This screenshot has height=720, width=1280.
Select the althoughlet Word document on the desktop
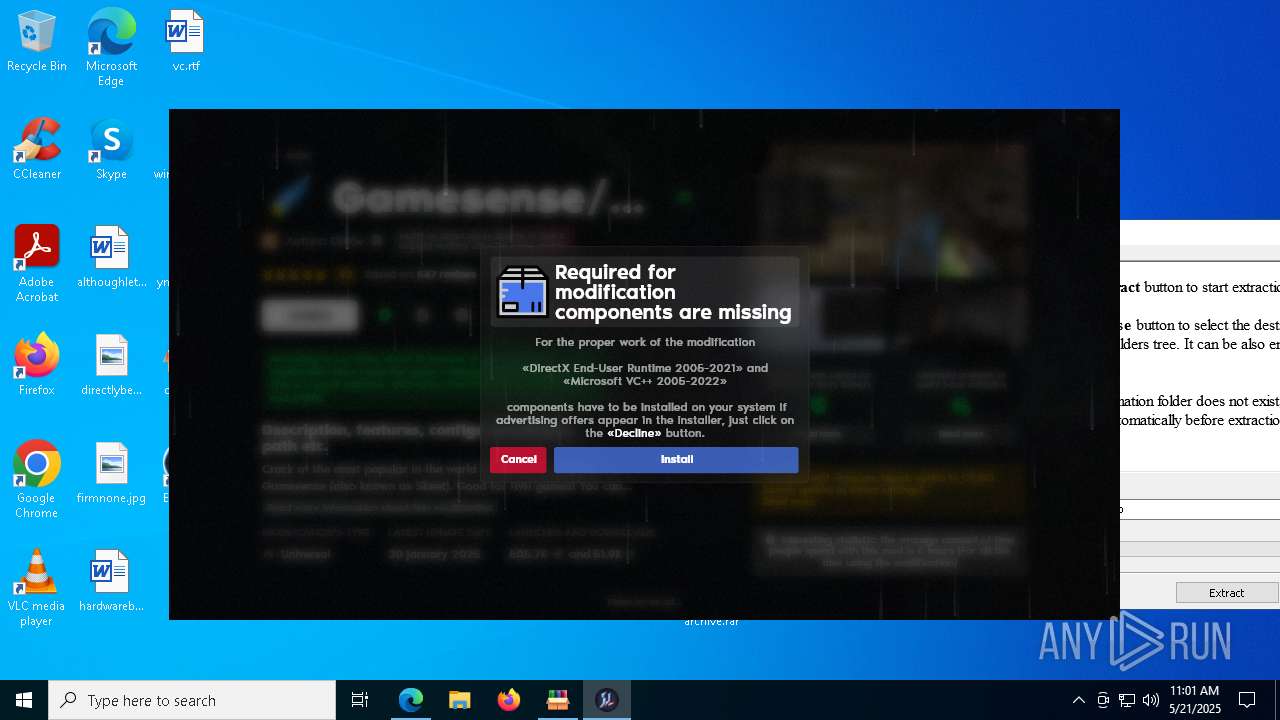point(111,257)
